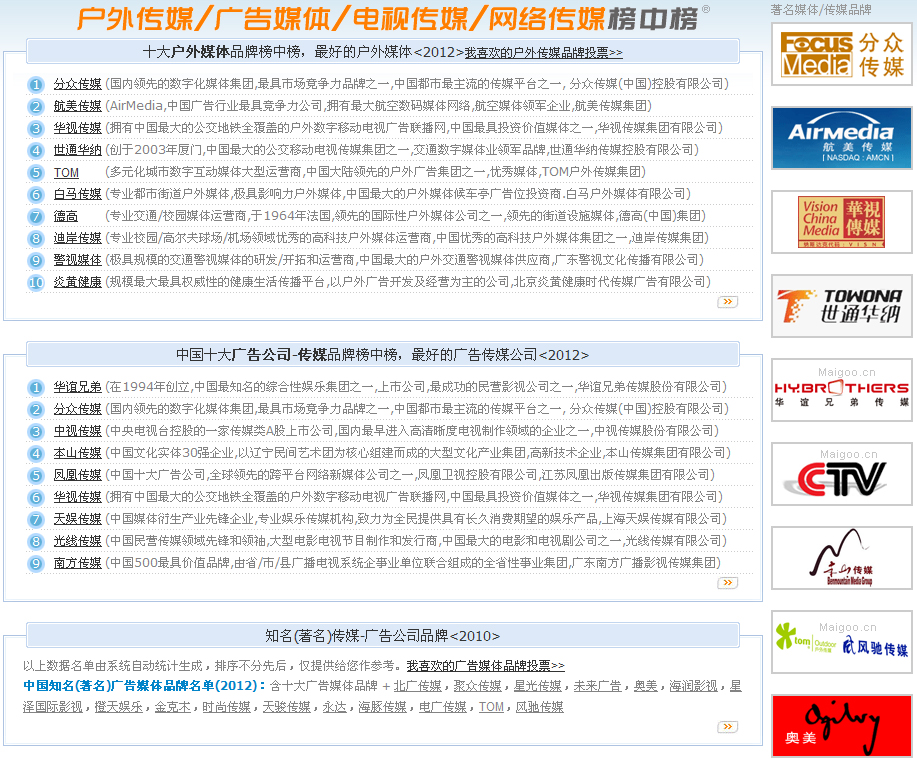Image resolution: width=917 pixels, height=765 pixels.
Task: Open the AirMedia 航美传媒 logo
Action: coord(841,138)
